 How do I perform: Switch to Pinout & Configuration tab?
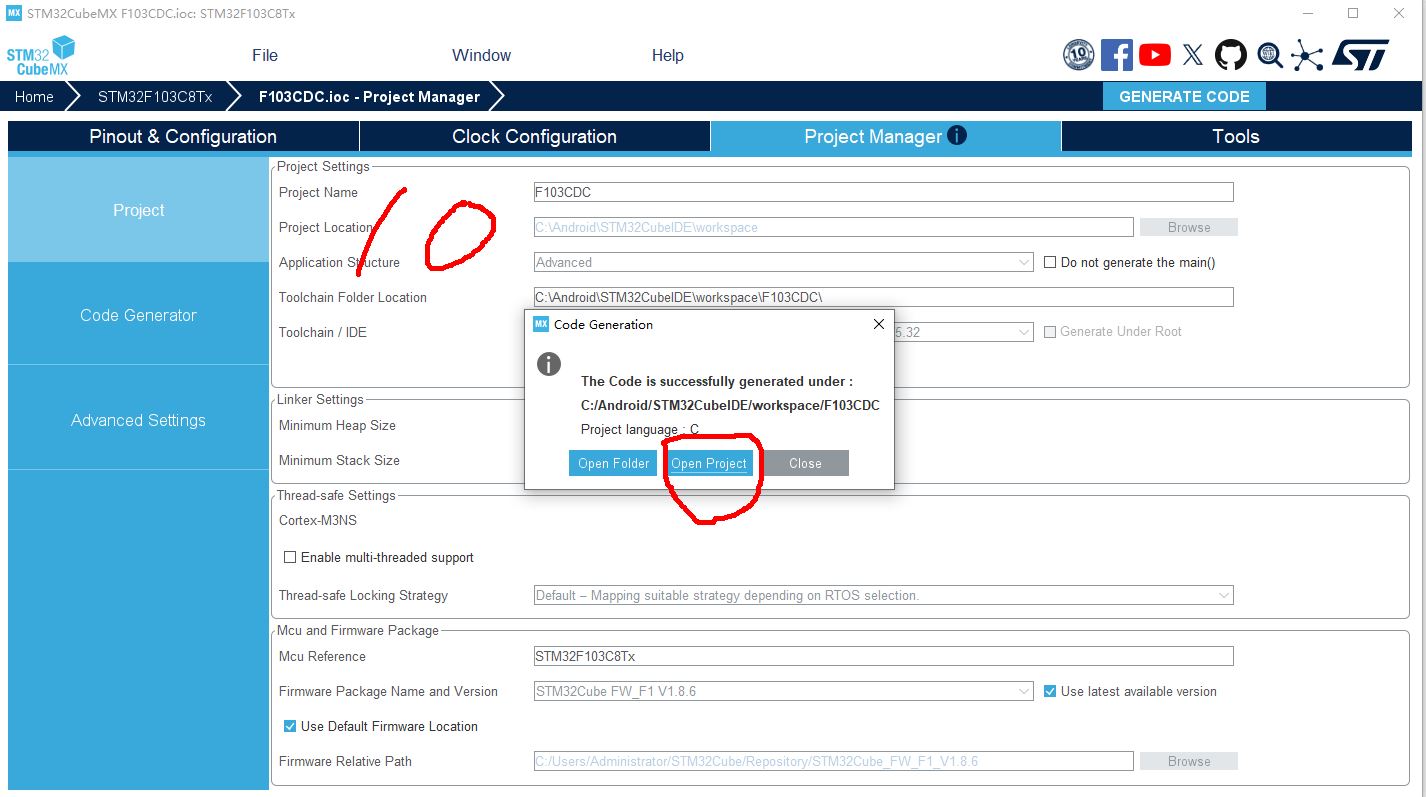pyautogui.click(x=183, y=136)
